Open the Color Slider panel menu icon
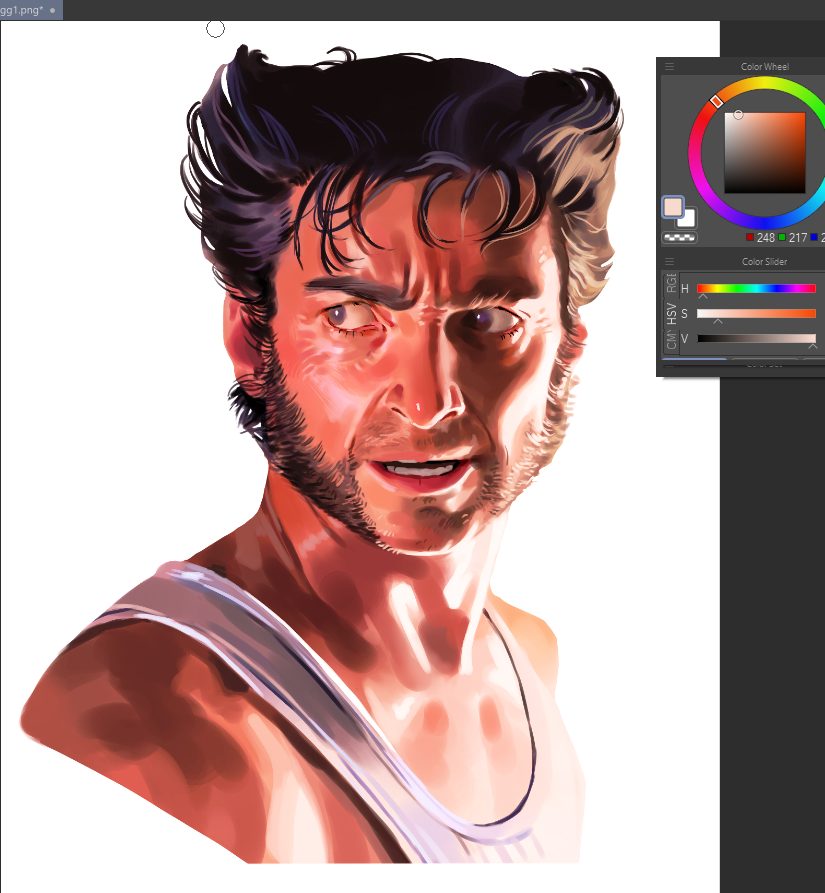825x893 pixels. click(670, 261)
